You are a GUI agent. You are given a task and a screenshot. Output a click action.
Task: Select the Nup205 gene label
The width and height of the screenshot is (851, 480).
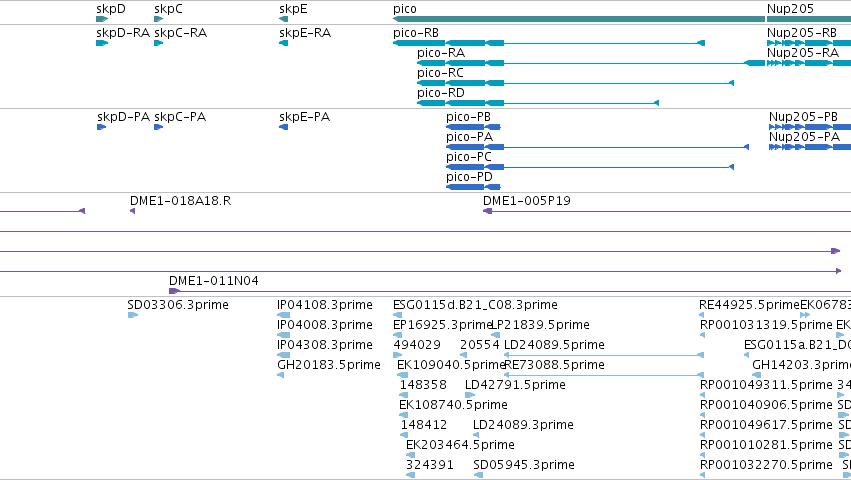click(x=790, y=9)
